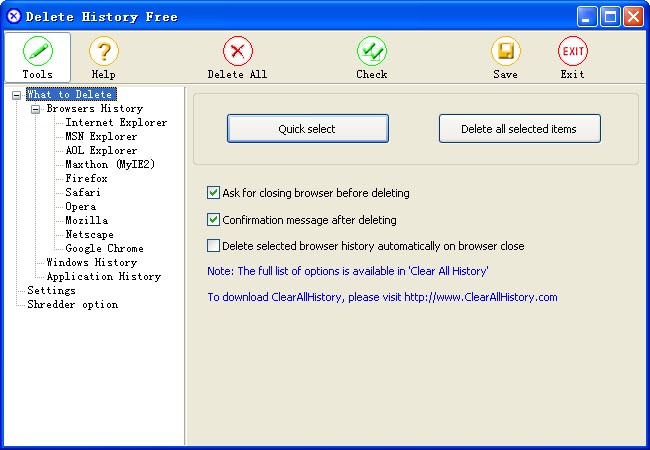The image size is (650, 450).
Task: Collapse the Browsers History tree node
Action: click(35, 109)
